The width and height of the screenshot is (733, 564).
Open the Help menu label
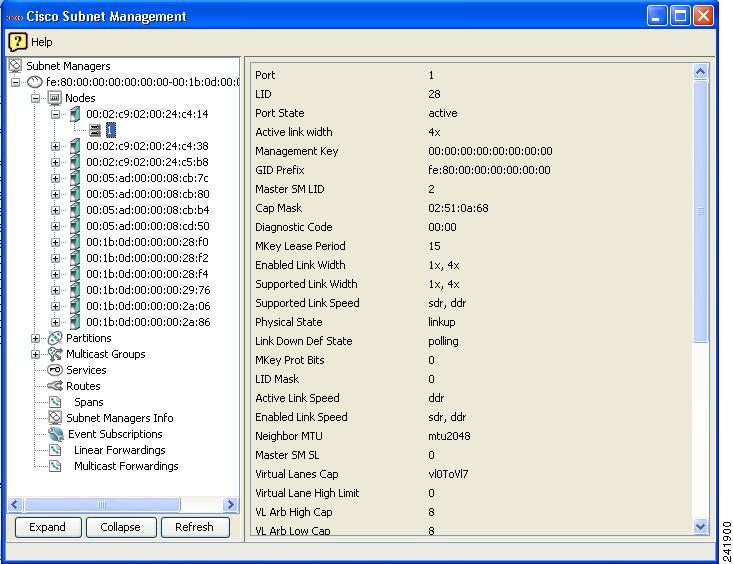42,42
